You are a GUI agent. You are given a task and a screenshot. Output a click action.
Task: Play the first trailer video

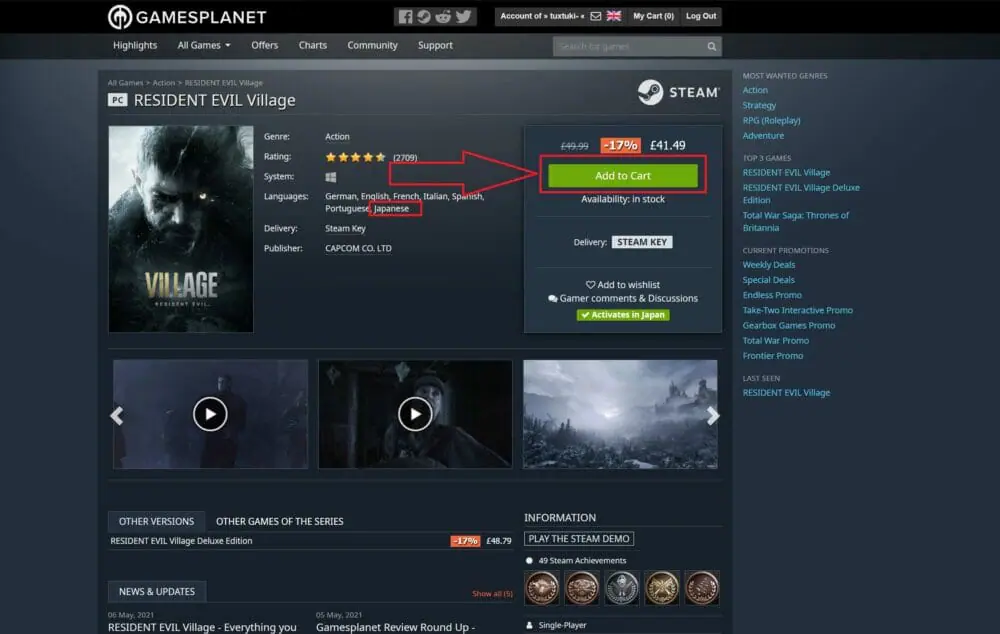click(210, 414)
